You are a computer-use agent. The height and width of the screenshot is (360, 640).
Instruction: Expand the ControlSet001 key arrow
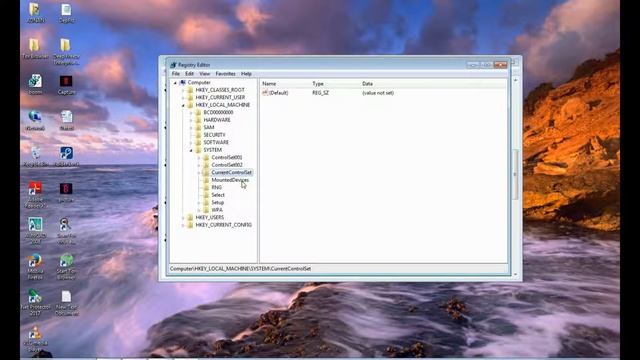point(199,158)
